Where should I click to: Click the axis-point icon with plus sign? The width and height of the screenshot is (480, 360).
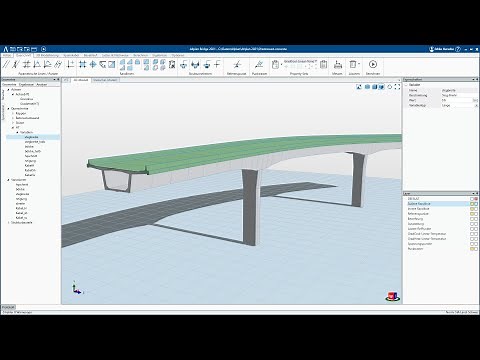(70, 64)
